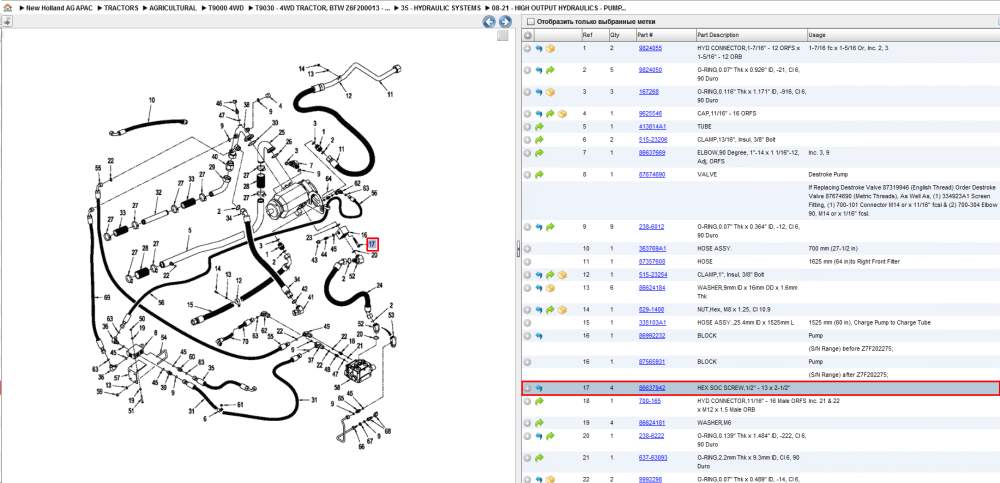The width and height of the screenshot is (1000, 483).
Task: Click the blue arrow in the 86637942 row
Action: point(539,388)
